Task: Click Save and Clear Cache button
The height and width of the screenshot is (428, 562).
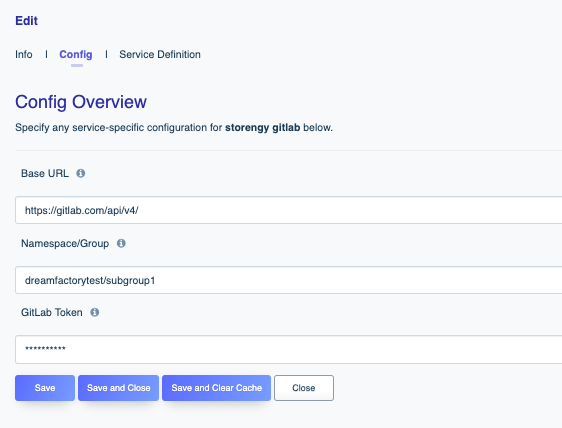Action: (x=216, y=388)
